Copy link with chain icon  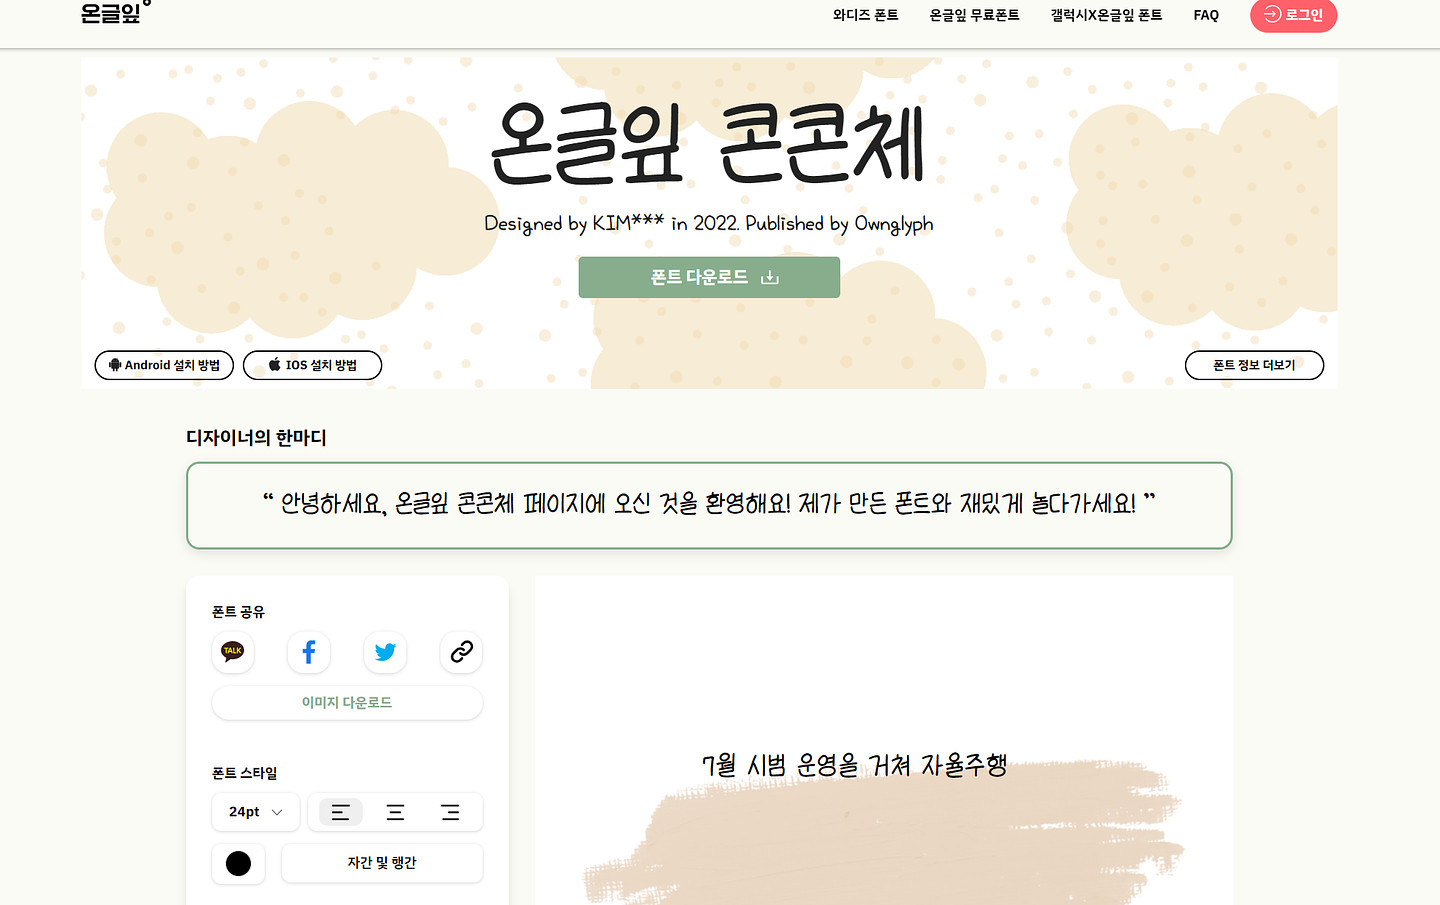point(461,652)
